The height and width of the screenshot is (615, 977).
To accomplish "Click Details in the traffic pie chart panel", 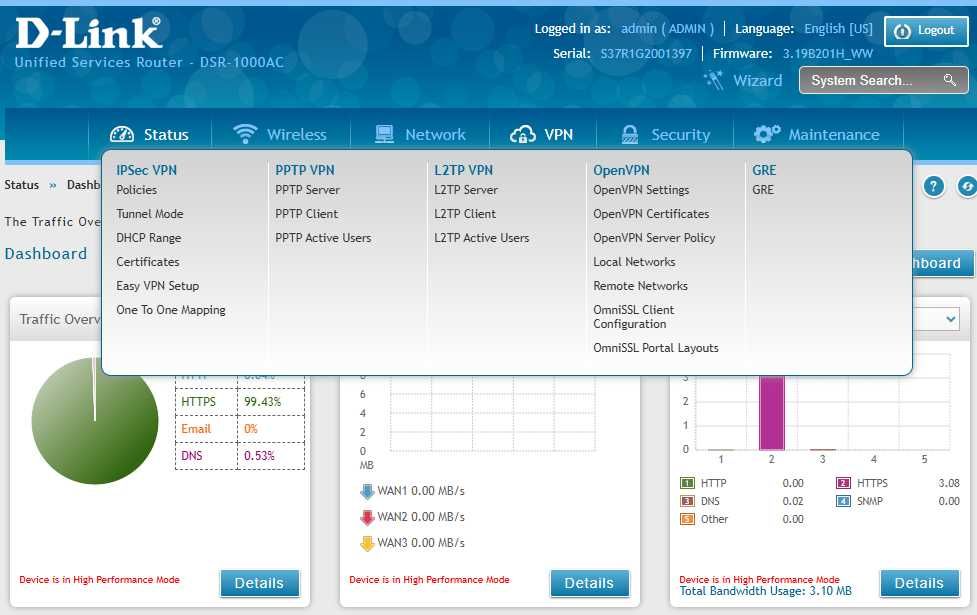I will pos(259,583).
